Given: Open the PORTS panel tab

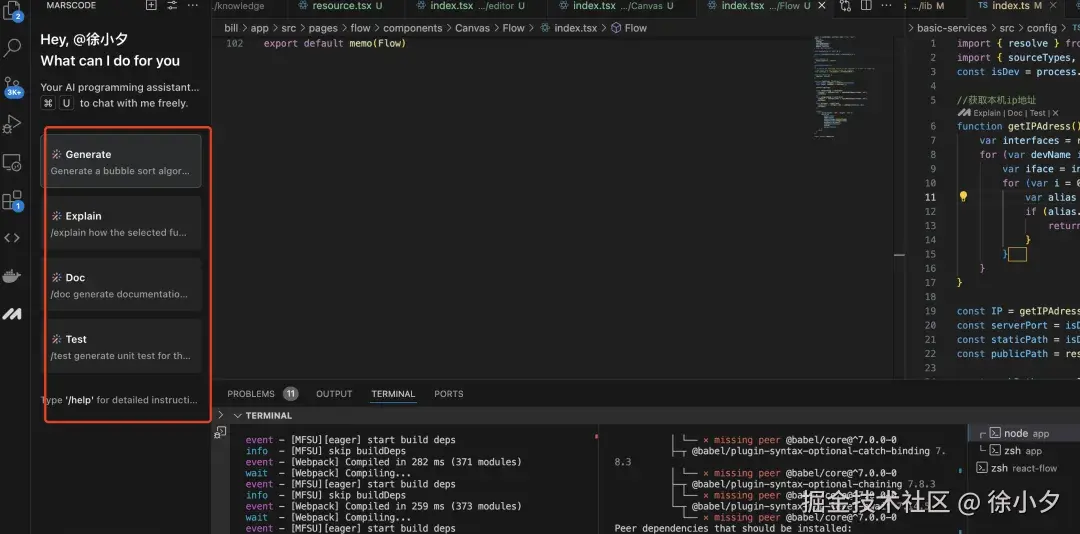Looking at the screenshot, I should point(448,394).
